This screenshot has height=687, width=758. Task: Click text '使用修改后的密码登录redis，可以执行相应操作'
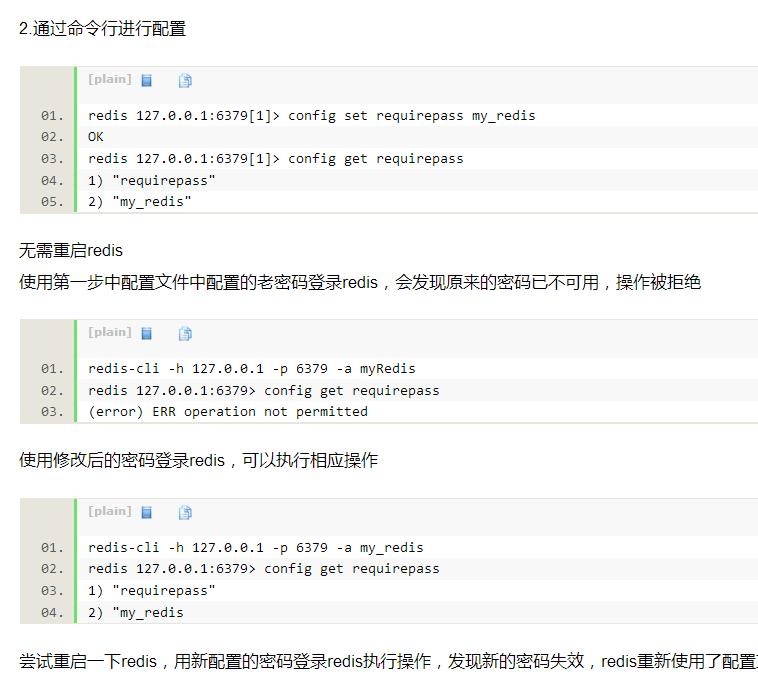[x=199, y=460]
